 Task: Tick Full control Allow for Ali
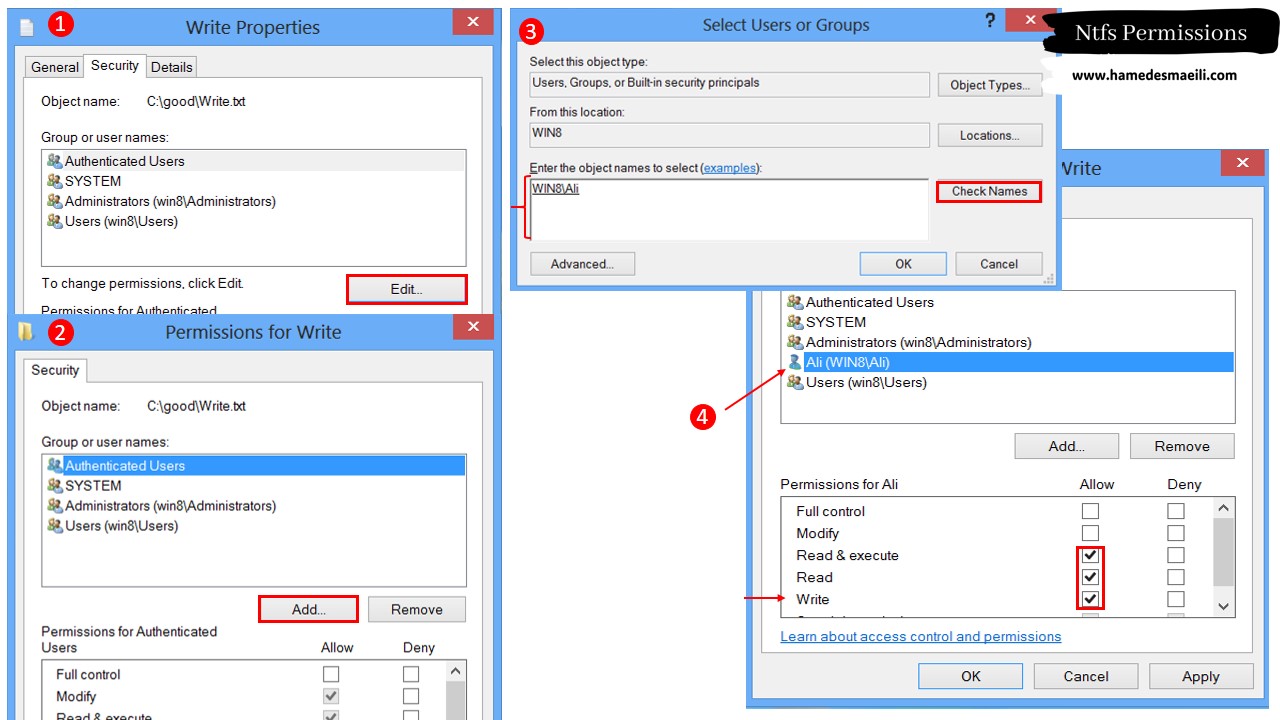1090,511
